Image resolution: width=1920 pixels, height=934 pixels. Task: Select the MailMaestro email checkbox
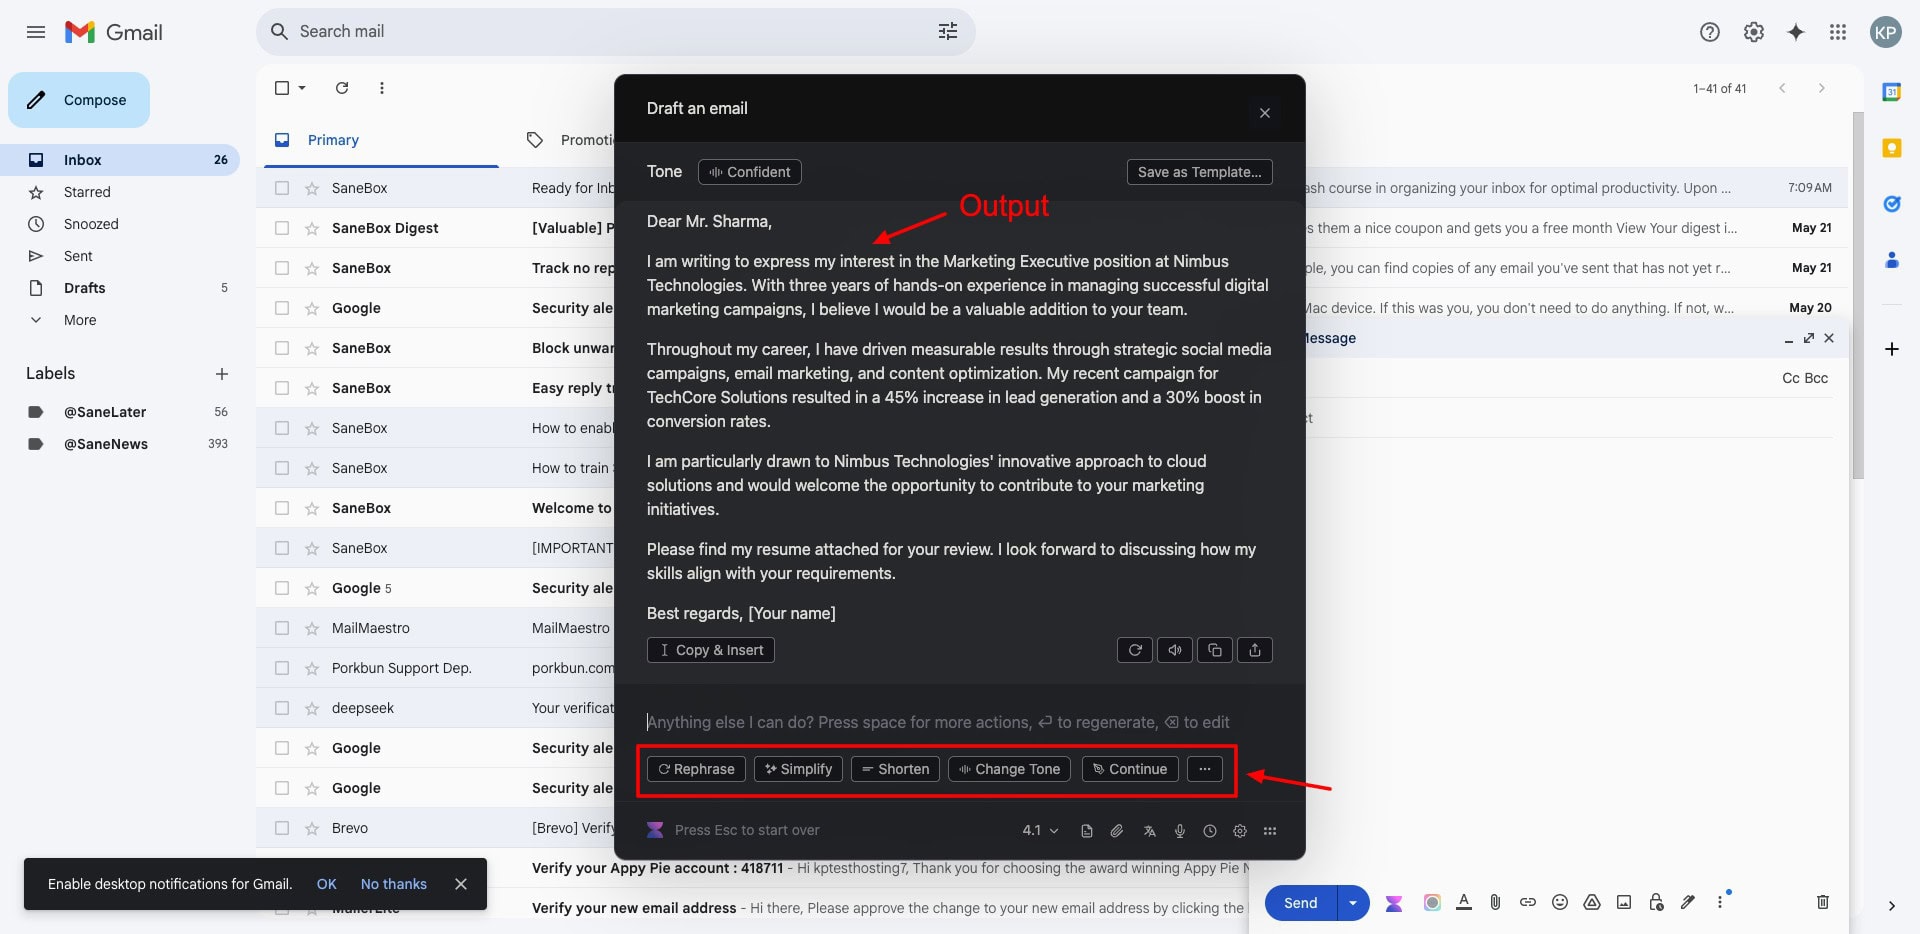click(x=282, y=628)
